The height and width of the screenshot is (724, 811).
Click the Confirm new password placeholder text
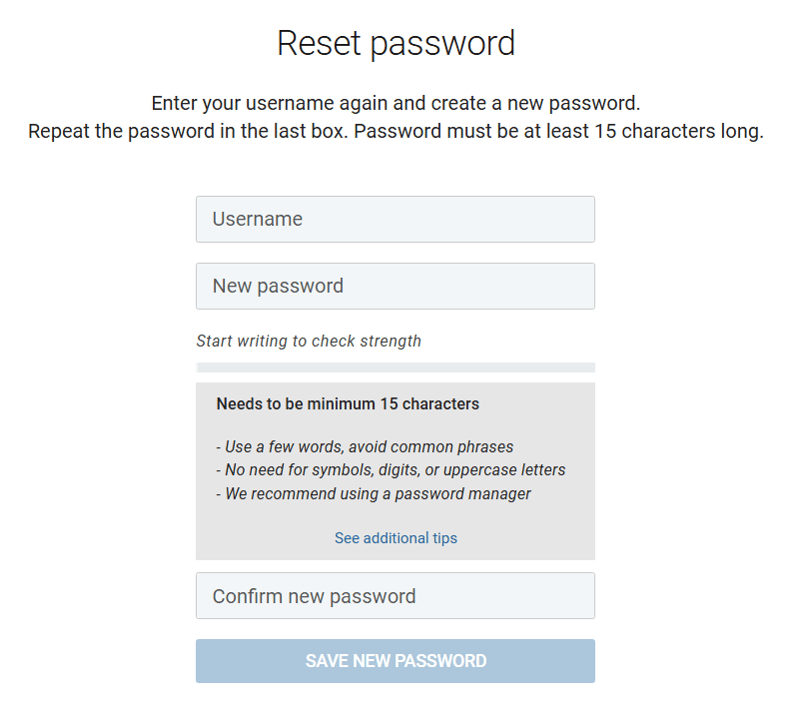click(313, 596)
